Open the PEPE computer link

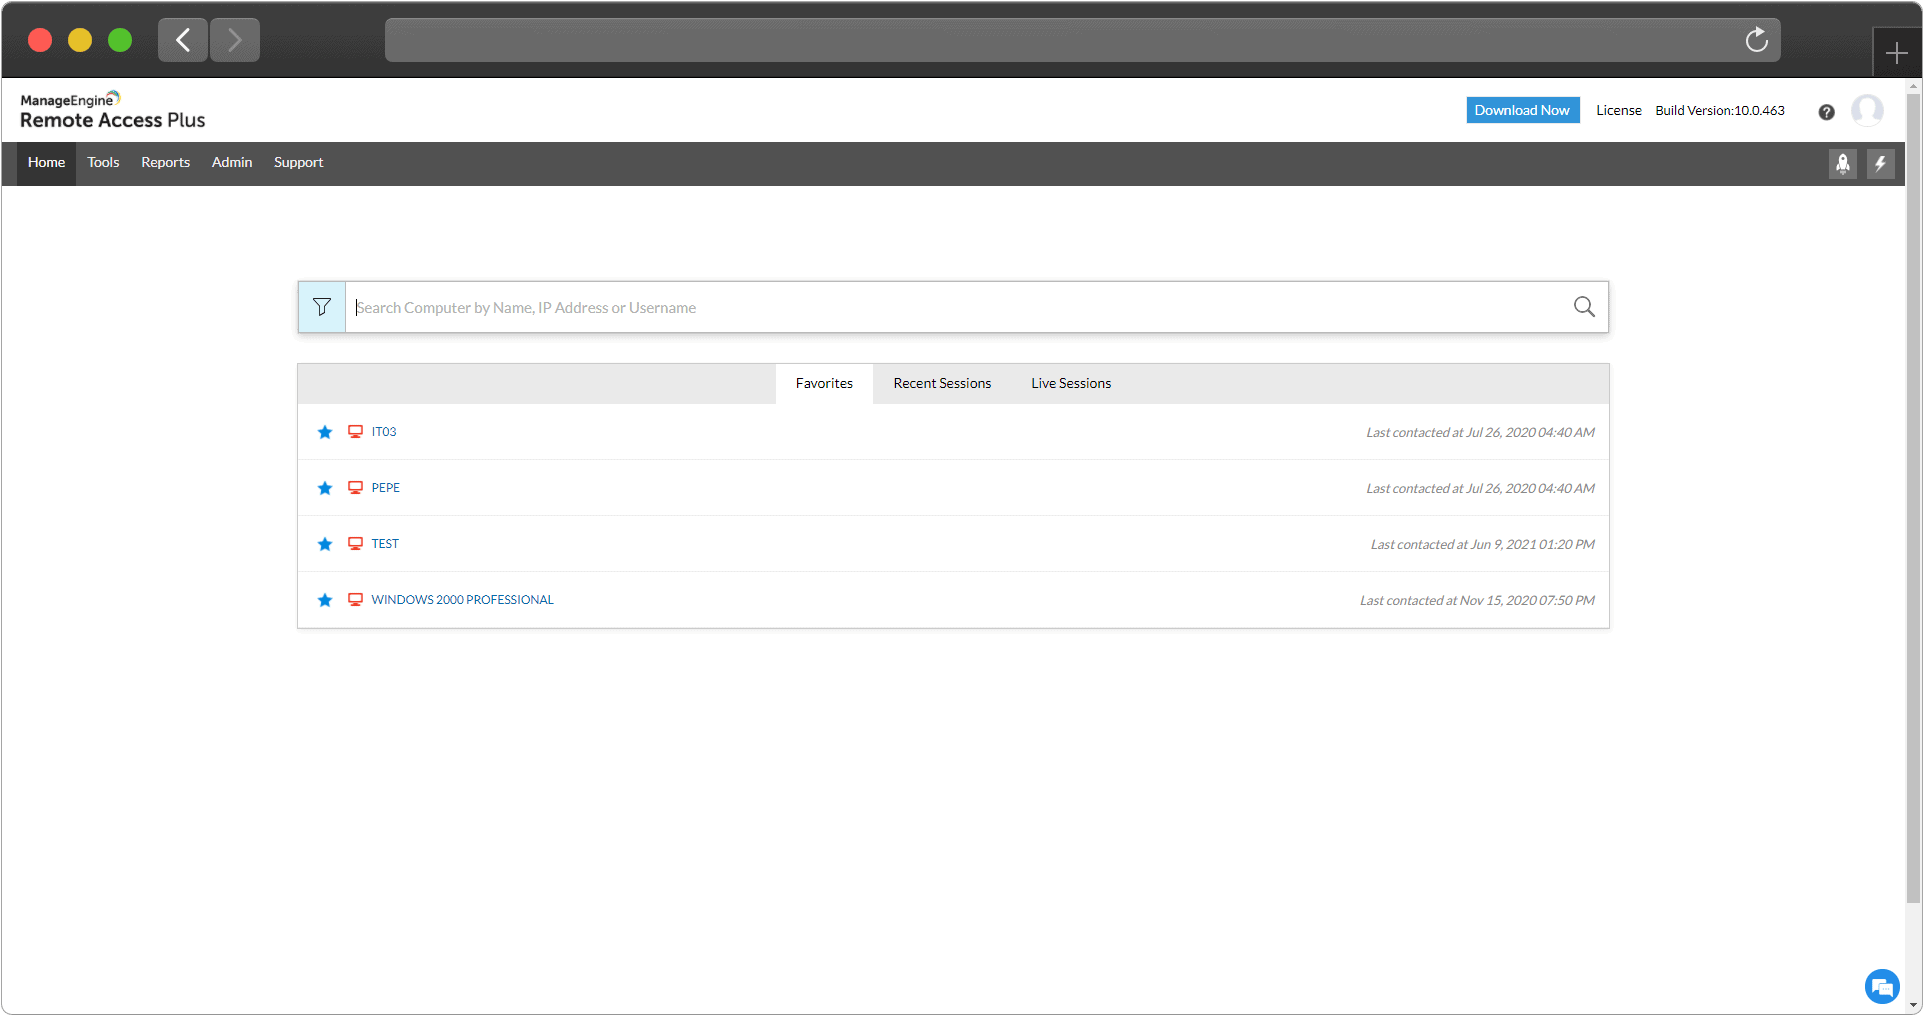tap(385, 488)
